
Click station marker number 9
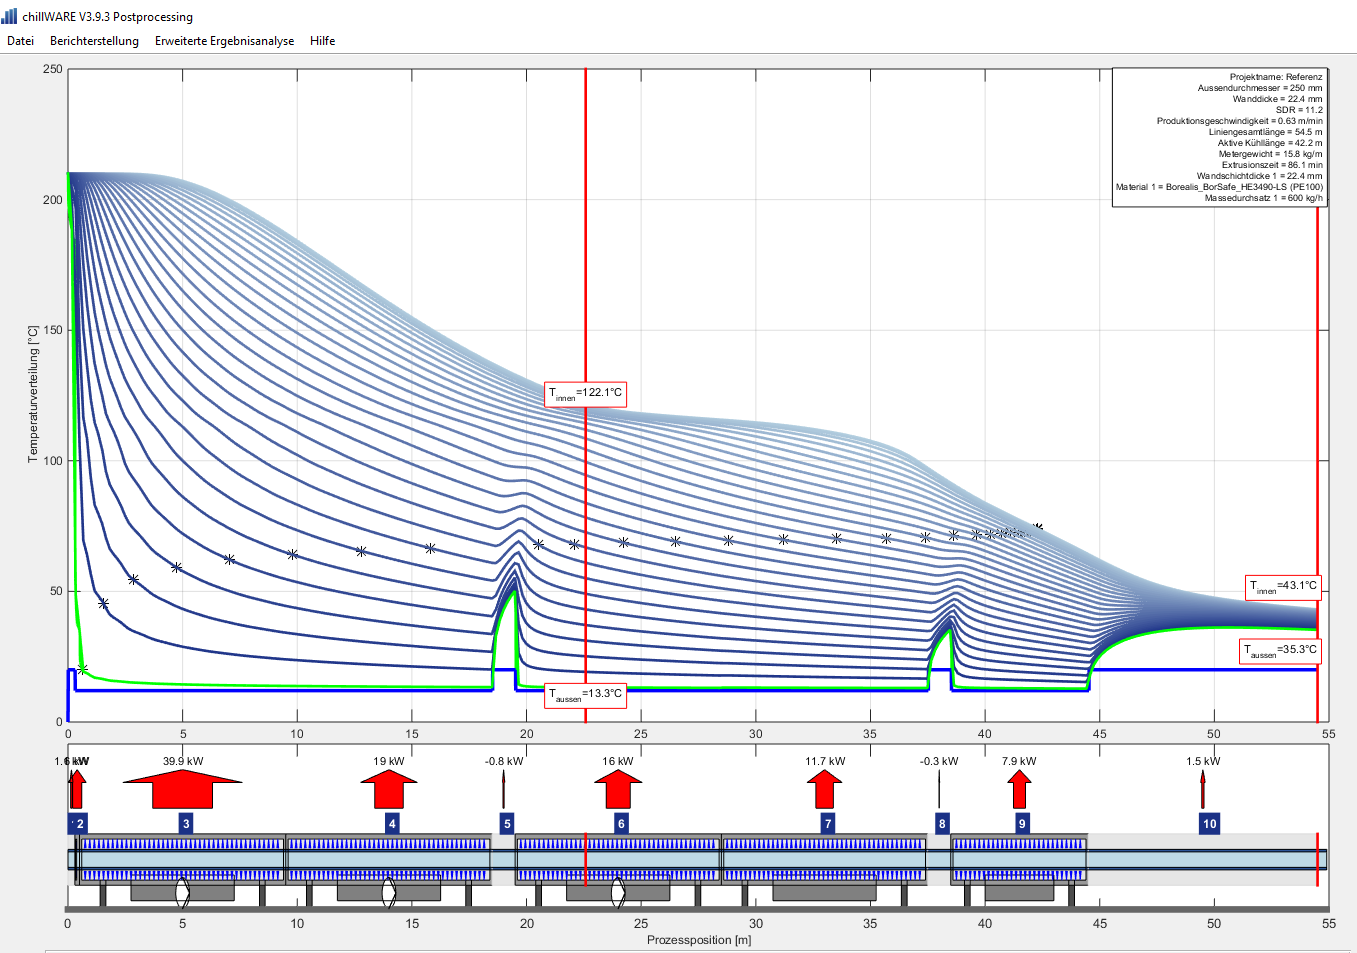tap(1021, 823)
